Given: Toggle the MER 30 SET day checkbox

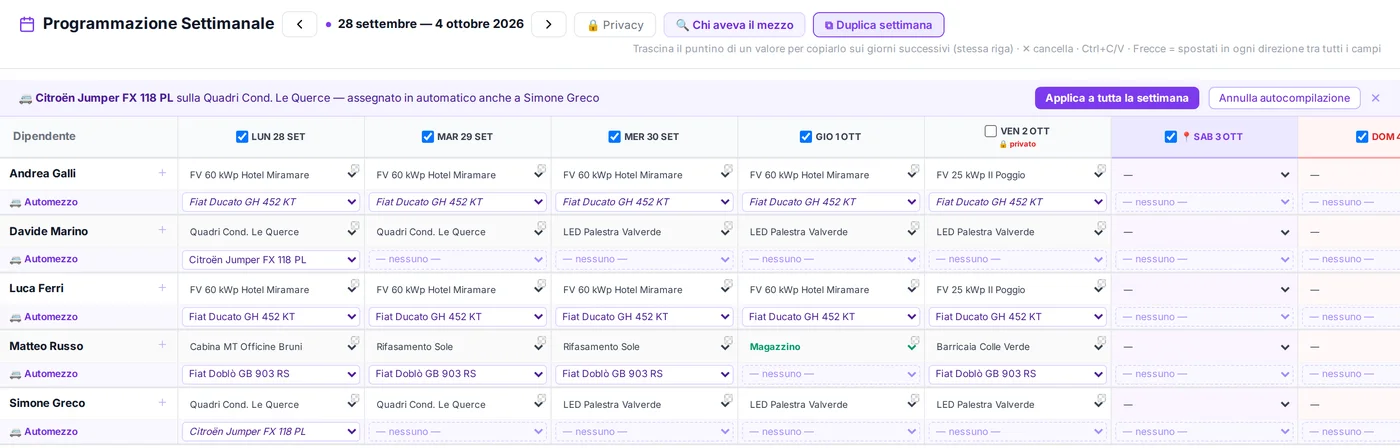Looking at the screenshot, I should (614, 137).
